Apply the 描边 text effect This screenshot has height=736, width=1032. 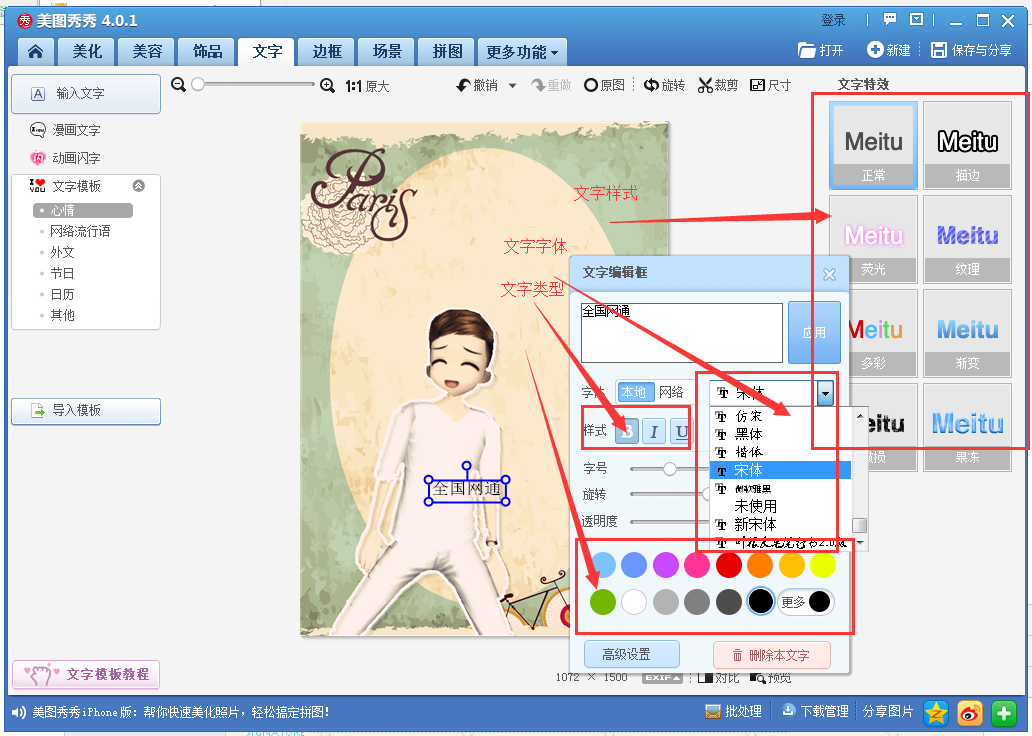[x=968, y=145]
